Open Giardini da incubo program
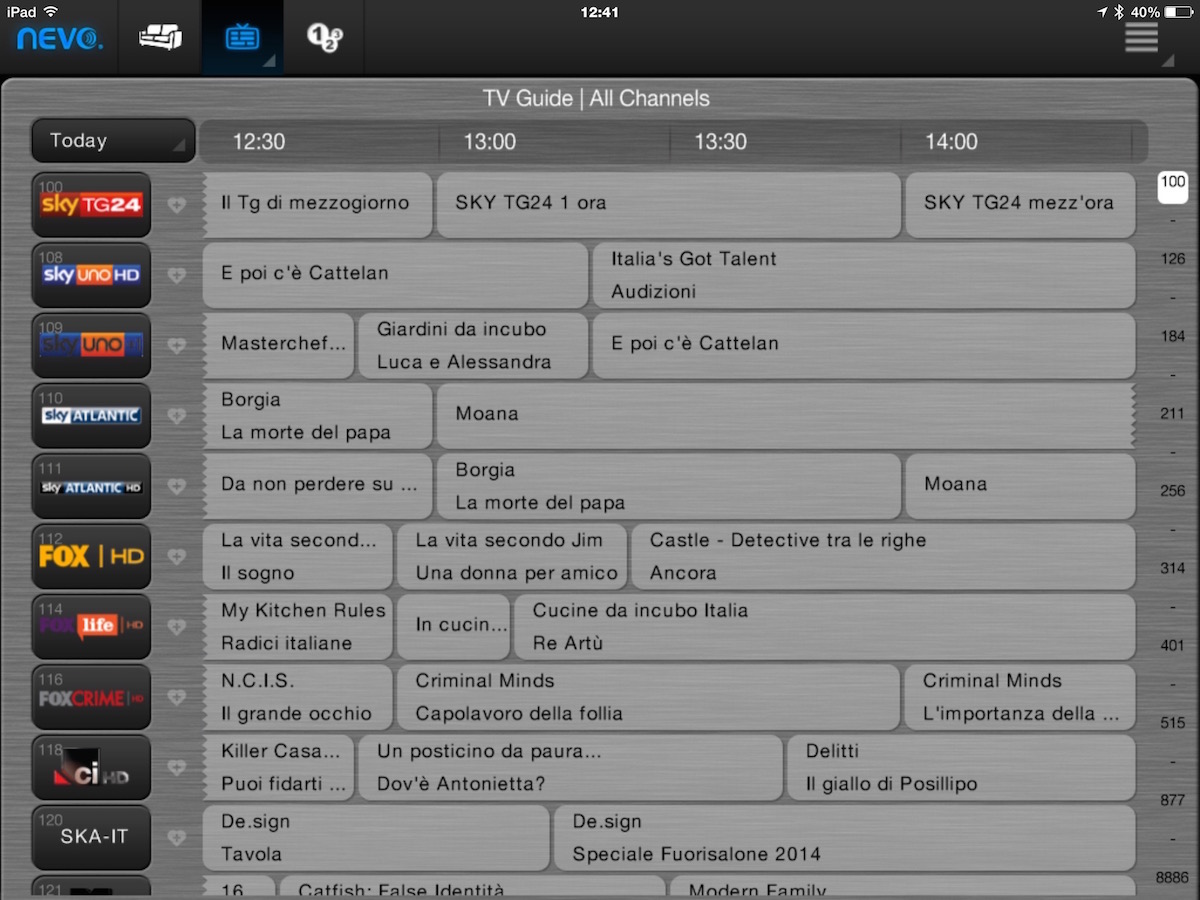Screen dimensions: 1200x900 pos(473,345)
